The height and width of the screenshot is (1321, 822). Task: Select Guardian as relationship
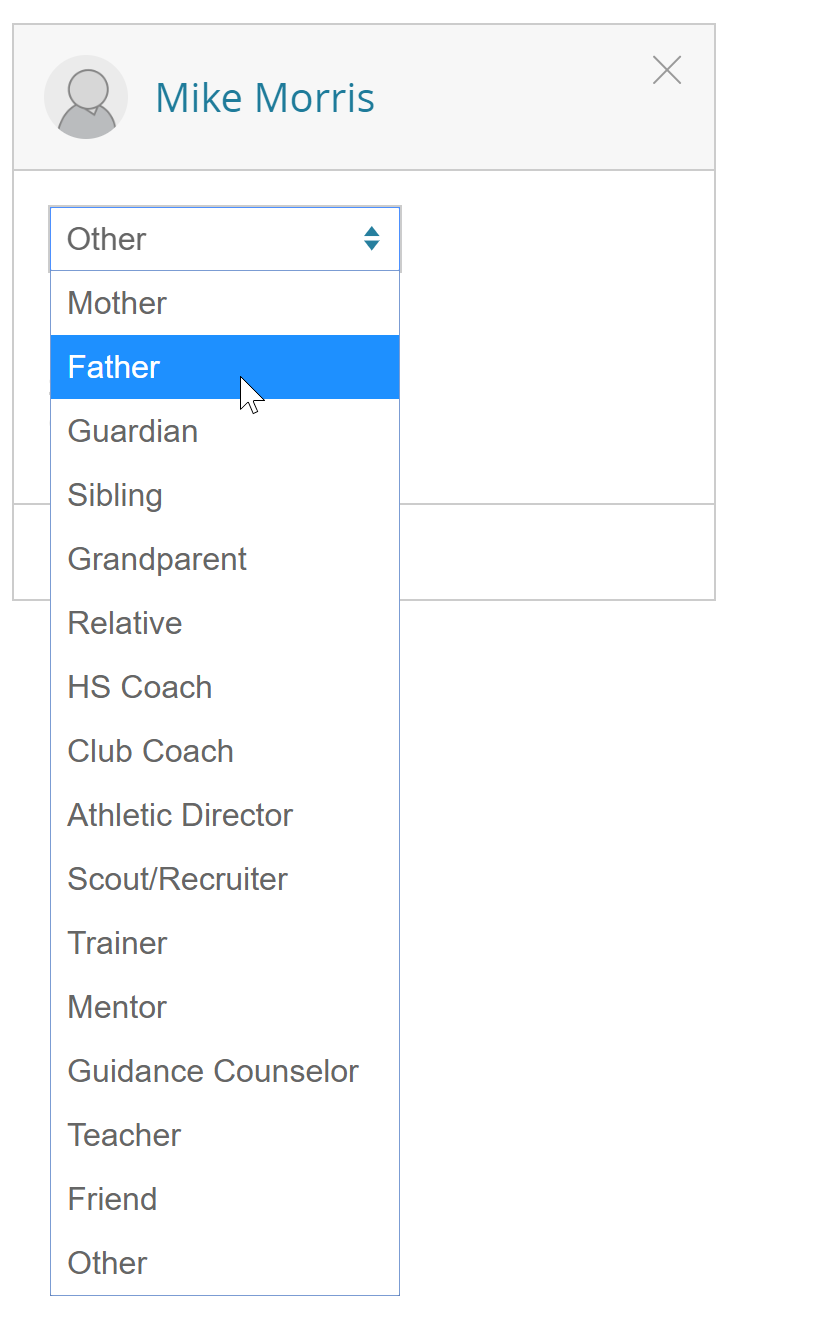pos(225,431)
